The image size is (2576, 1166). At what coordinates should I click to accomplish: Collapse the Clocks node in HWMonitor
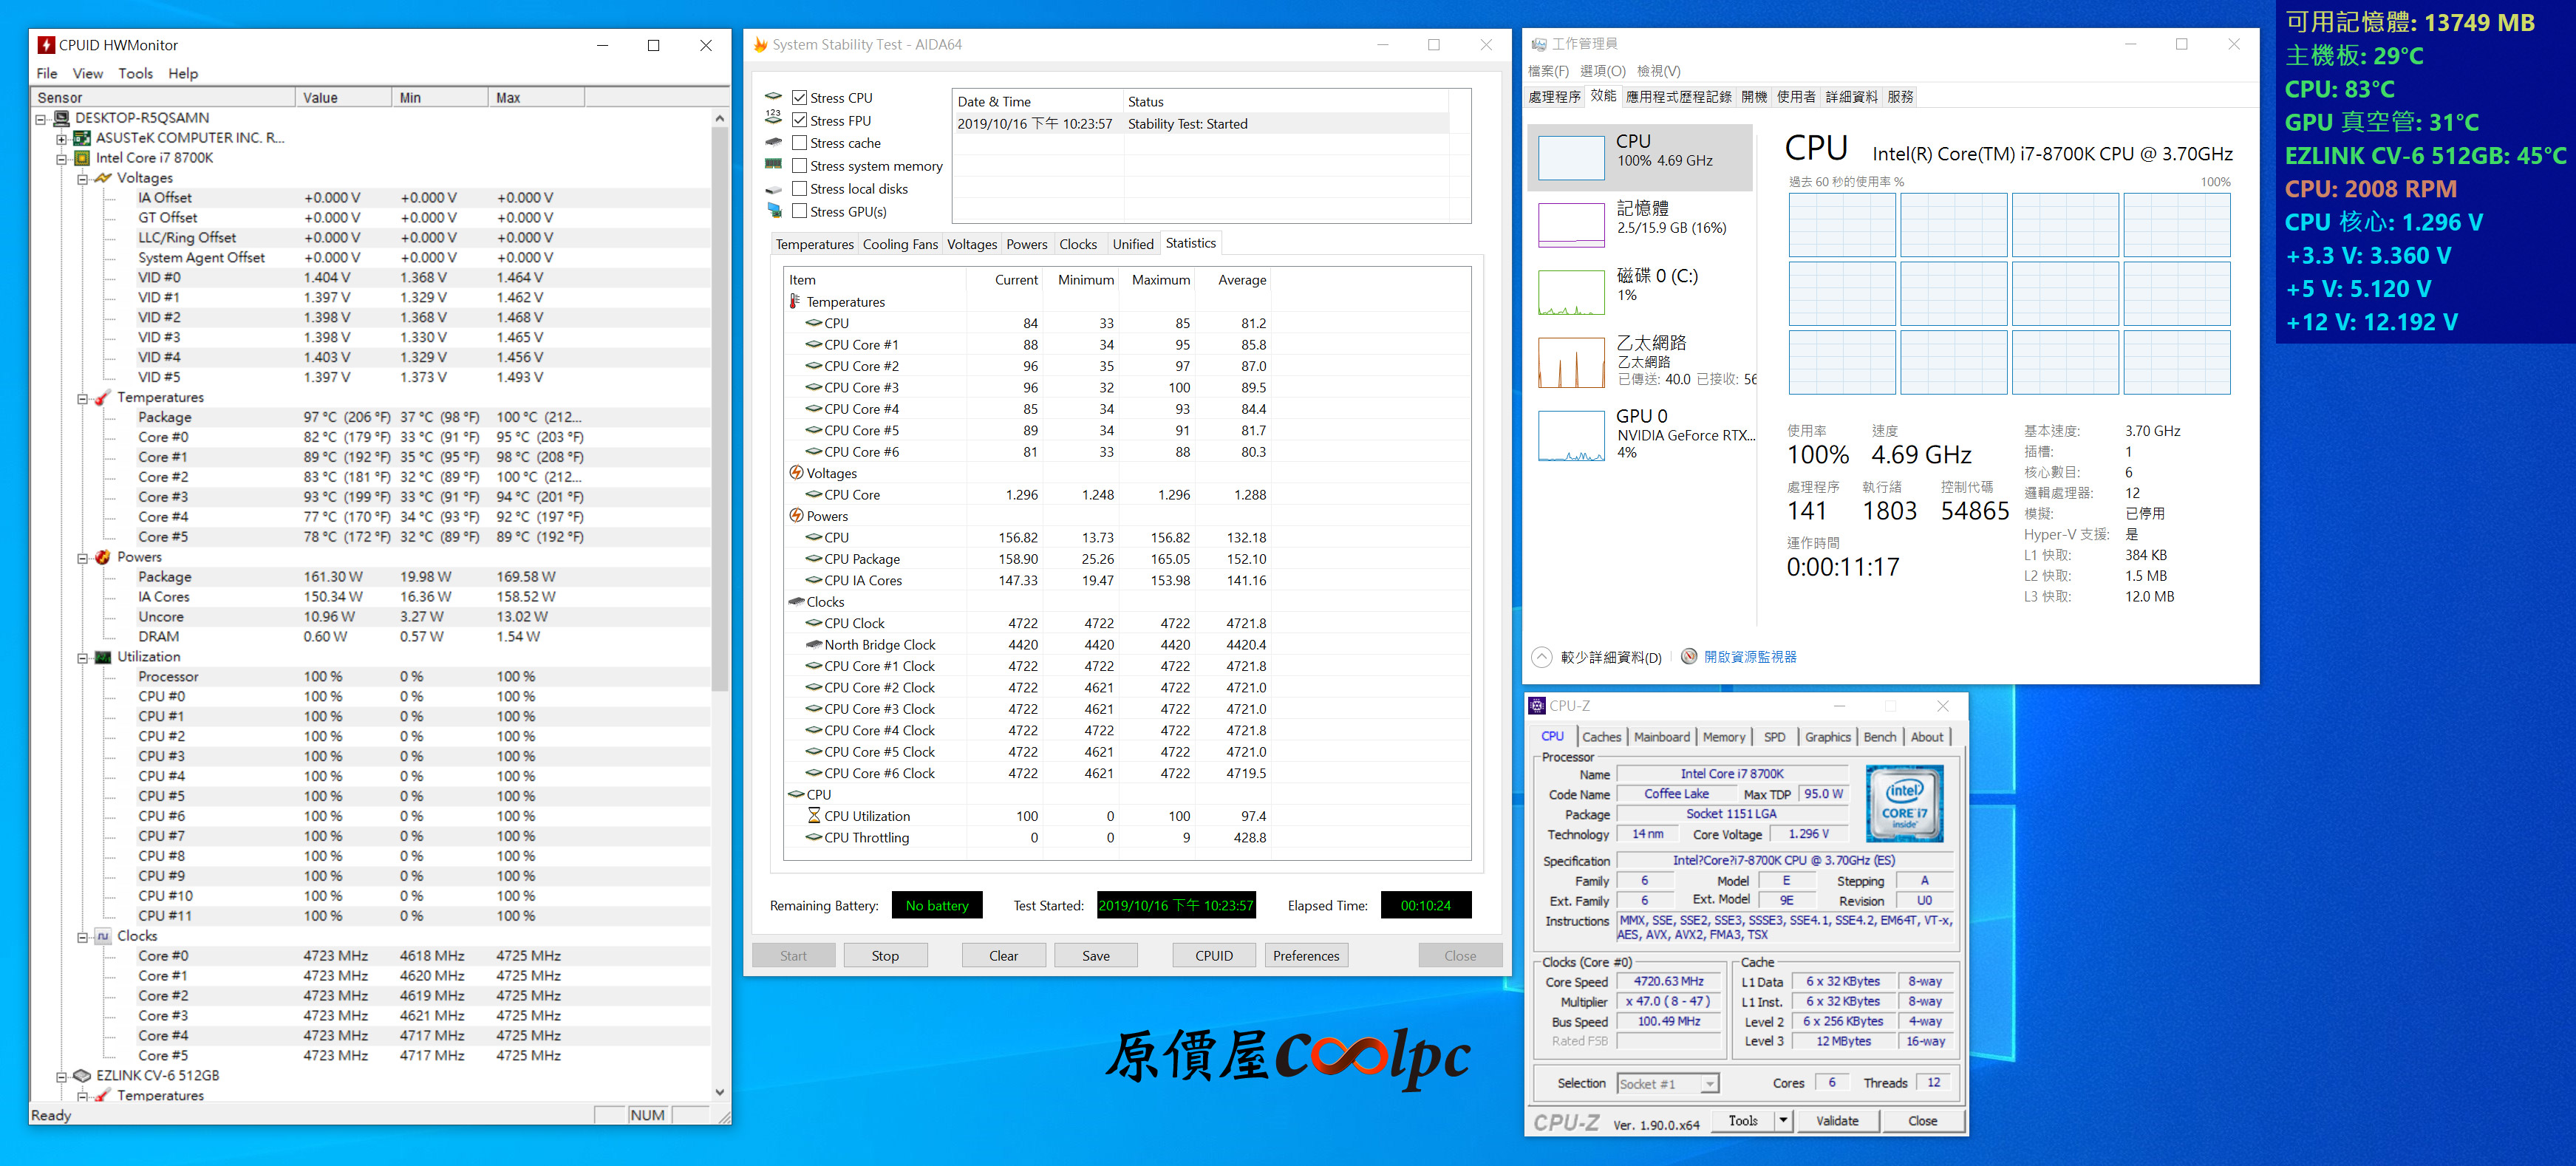[x=83, y=937]
